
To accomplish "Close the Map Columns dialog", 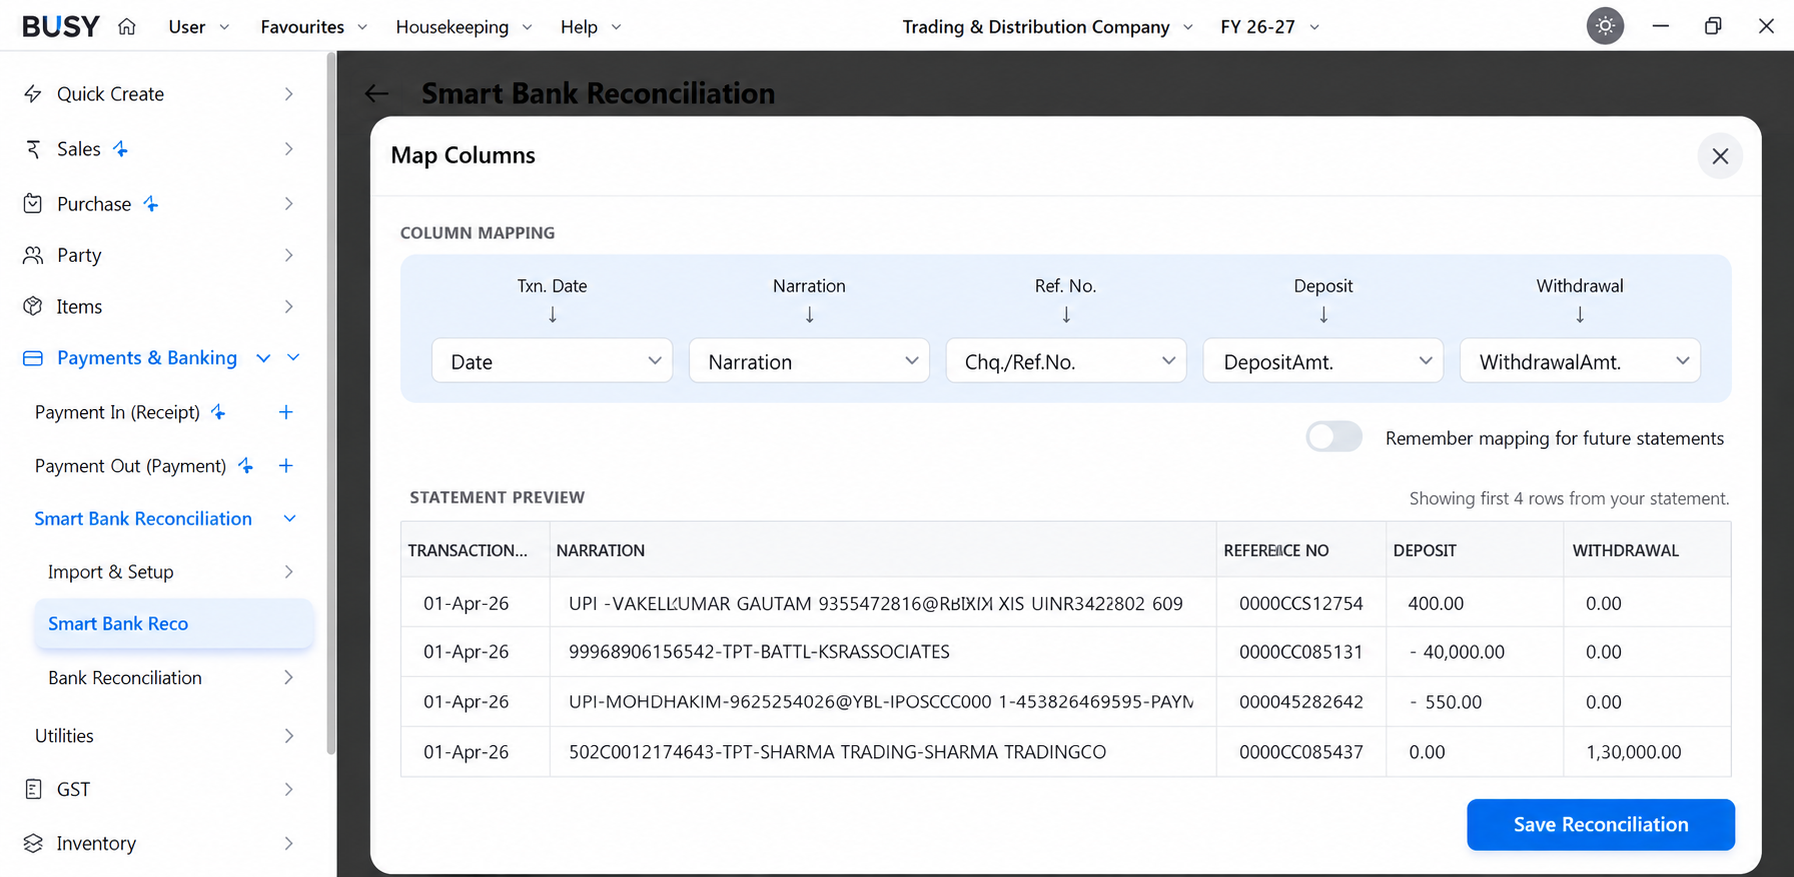I will (1720, 156).
